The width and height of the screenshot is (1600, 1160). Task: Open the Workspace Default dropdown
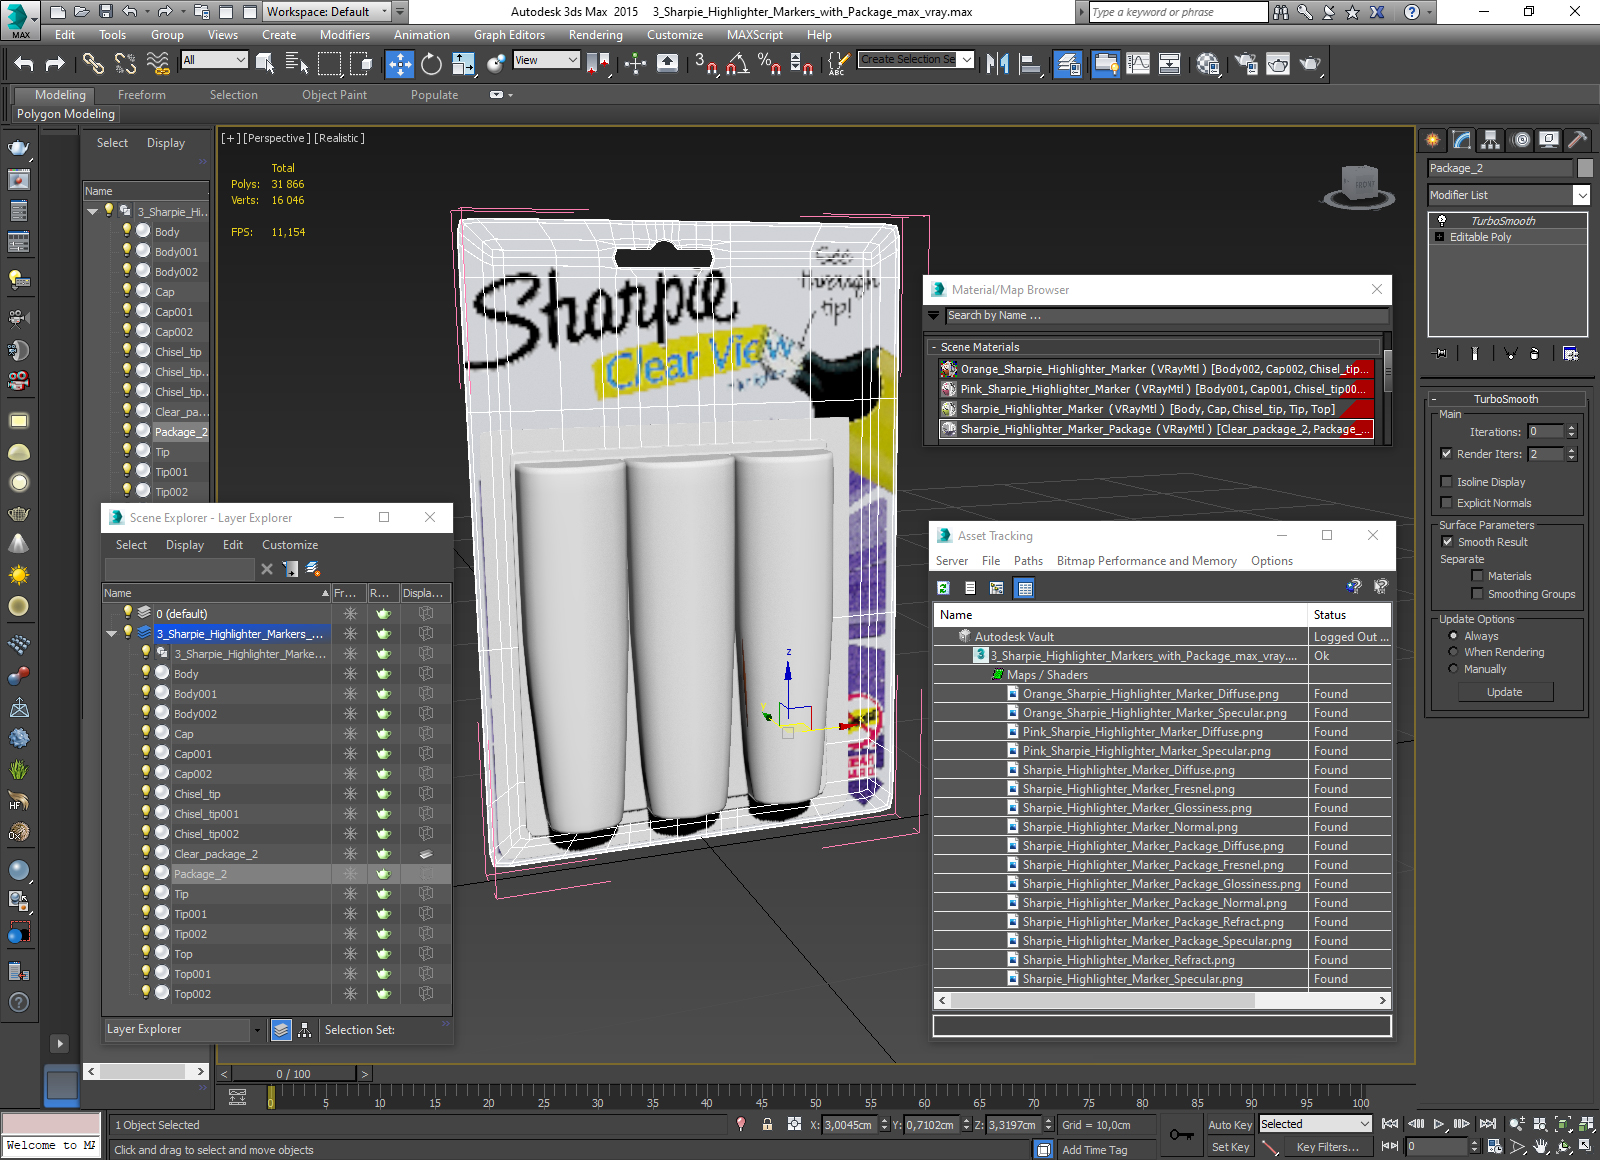tap(334, 12)
